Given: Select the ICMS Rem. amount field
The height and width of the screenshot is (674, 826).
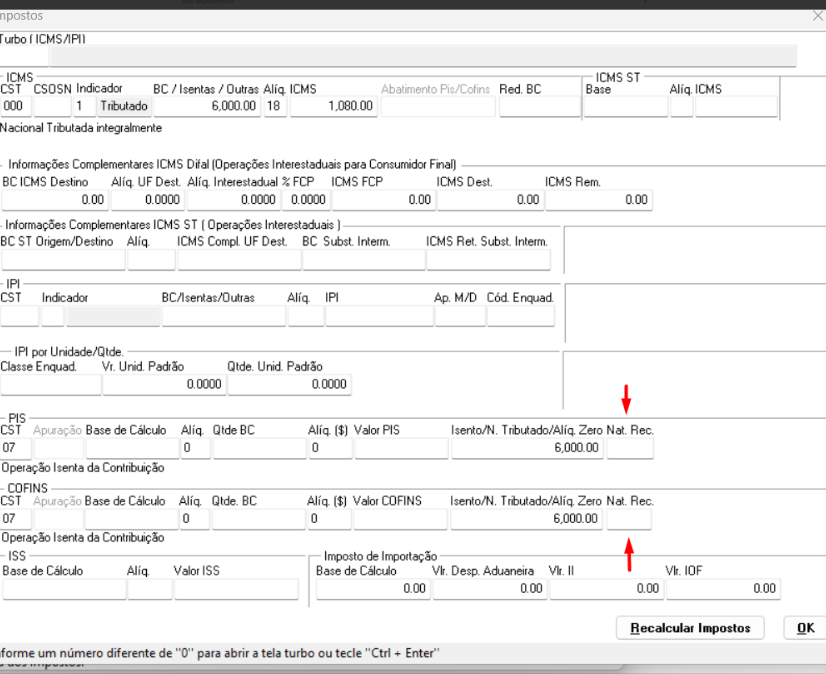Looking at the screenshot, I should pyautogui.click(x=599, y=200).
